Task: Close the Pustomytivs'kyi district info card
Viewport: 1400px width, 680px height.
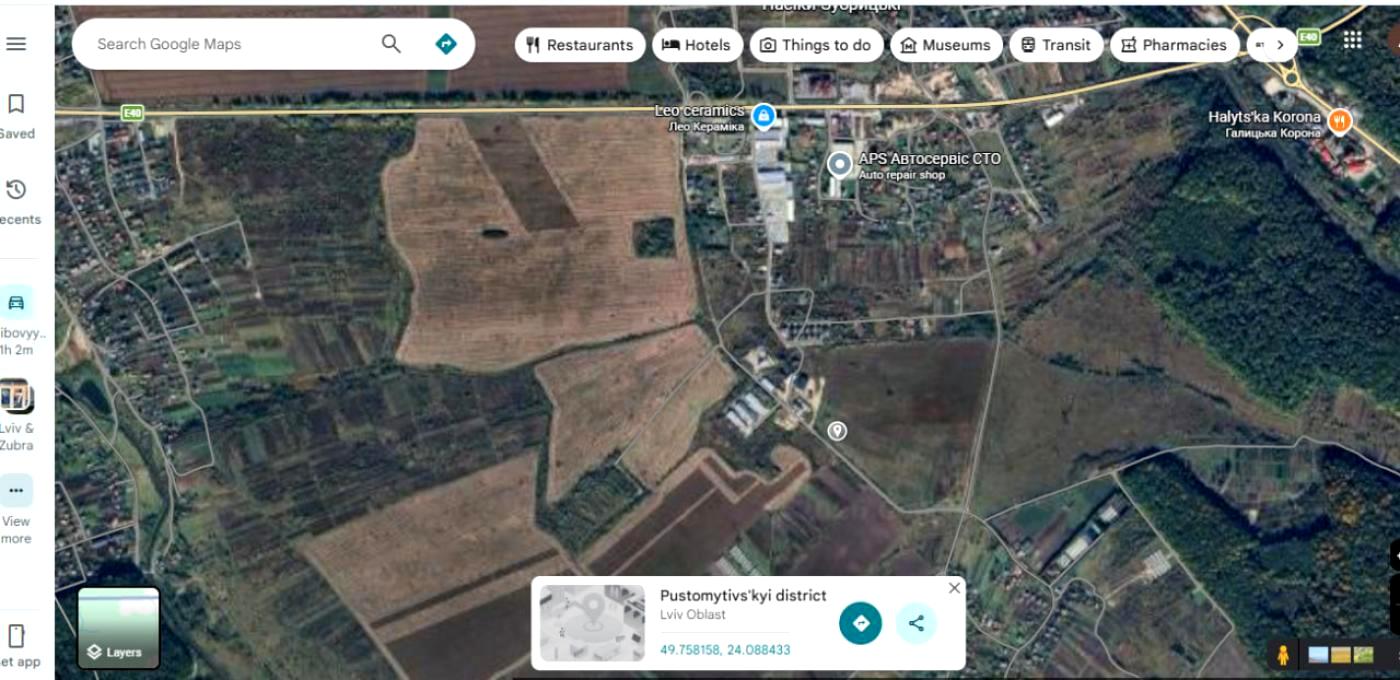Action: 954,588
